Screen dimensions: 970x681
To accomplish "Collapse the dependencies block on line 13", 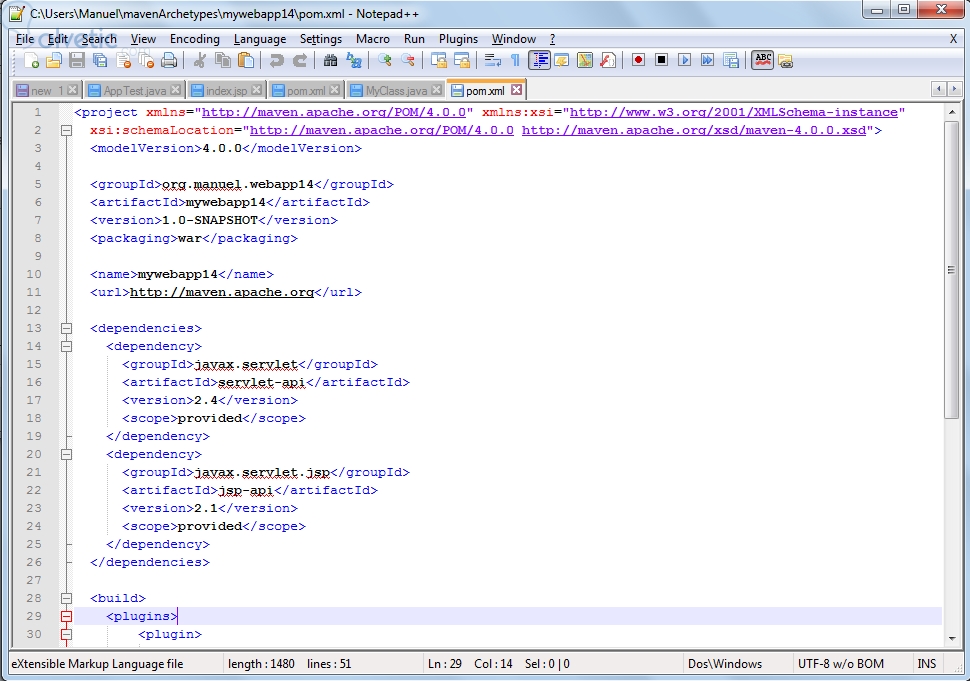I will coord(66,328).
